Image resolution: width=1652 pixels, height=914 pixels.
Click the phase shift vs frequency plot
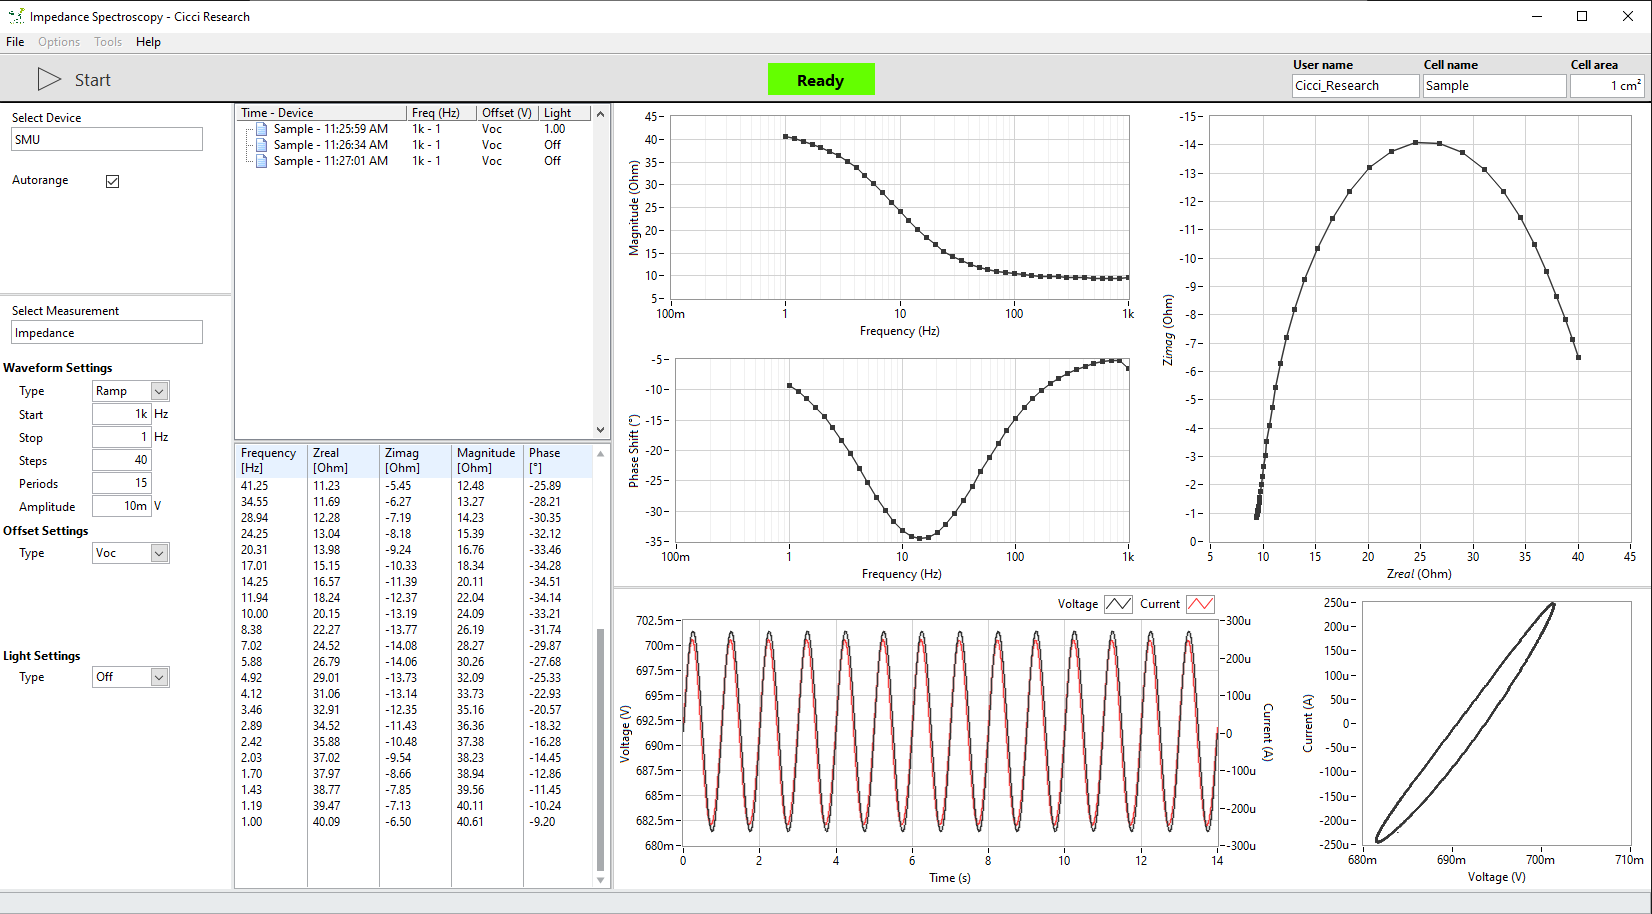pyautogui.click(x=900, y=450)
